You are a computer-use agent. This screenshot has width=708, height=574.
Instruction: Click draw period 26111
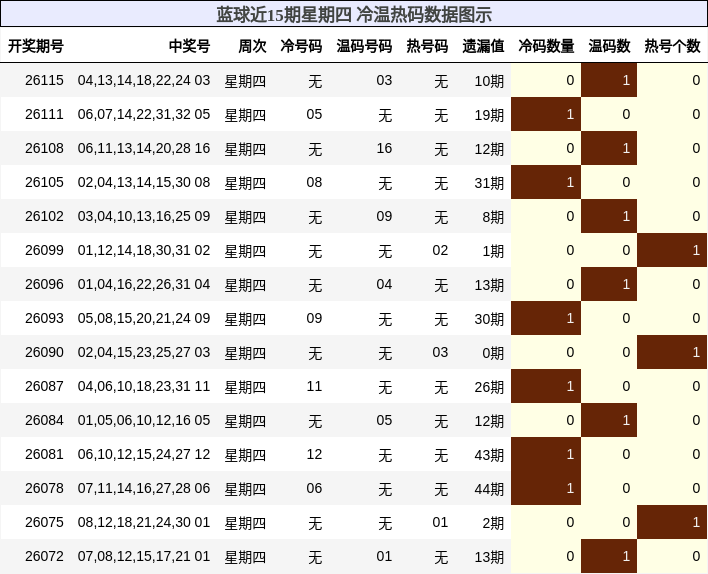tap(44, 114)
